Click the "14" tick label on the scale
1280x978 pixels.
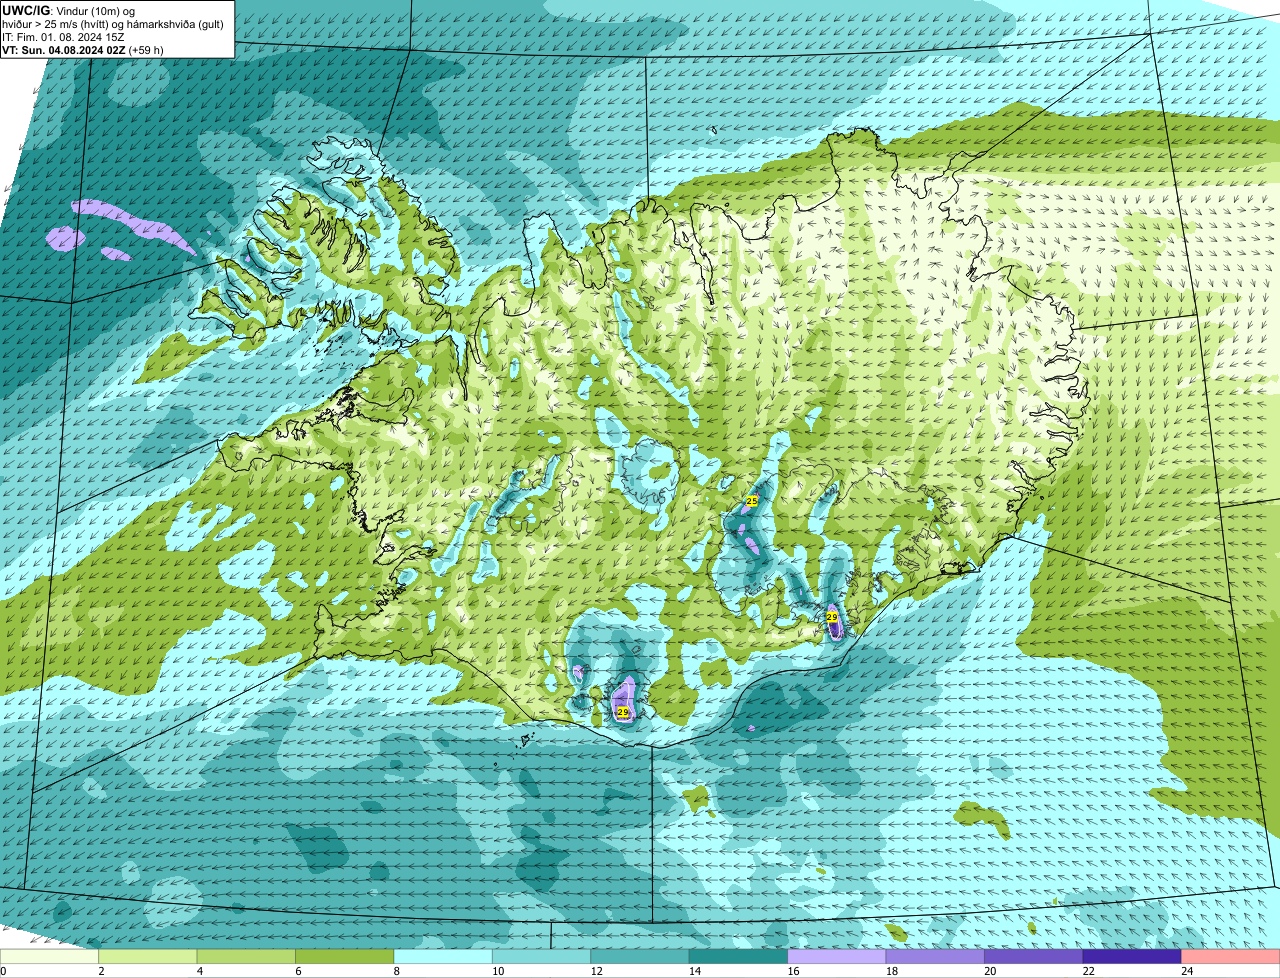pos(694,971)
